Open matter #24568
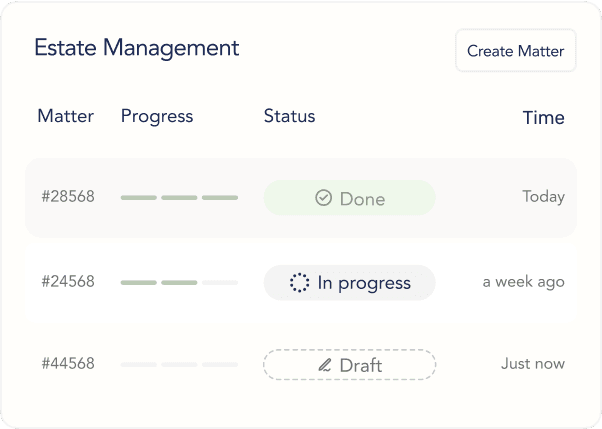Image resolution: width=602 pixels, height=429 pixels. pyautogui.click(x=68, y=282)
